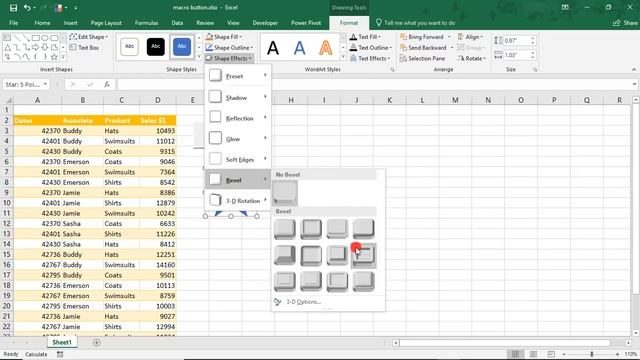Open the Text Effects dropdown
This screenshot has width=640, height=360.
[370, 58]
